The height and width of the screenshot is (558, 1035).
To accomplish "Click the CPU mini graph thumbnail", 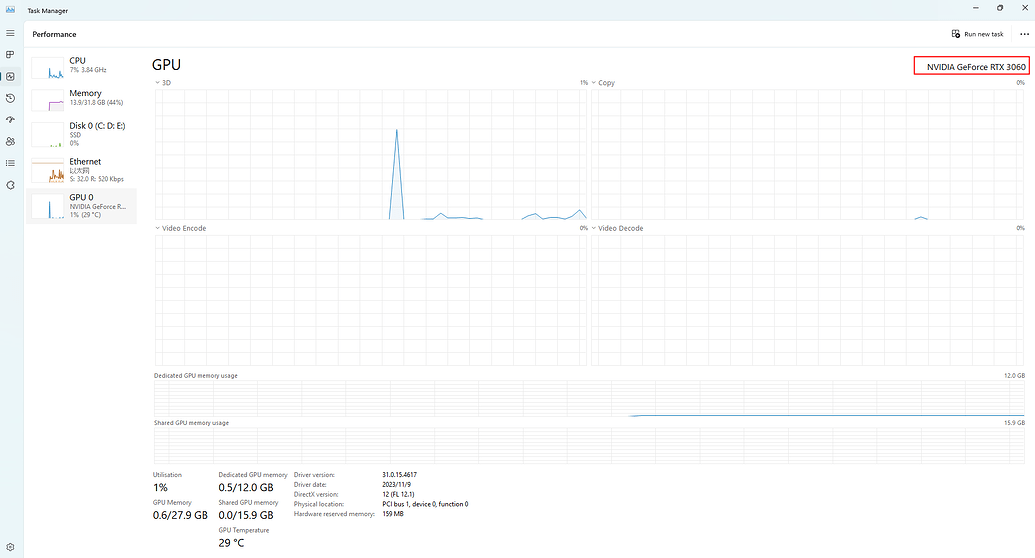I will pos(48,68).
